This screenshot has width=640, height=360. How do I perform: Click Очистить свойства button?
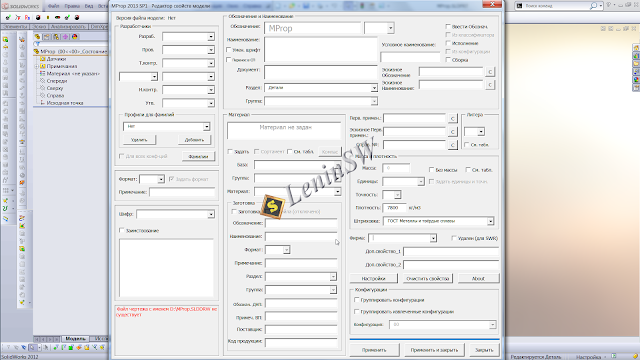tap(428, 278)
